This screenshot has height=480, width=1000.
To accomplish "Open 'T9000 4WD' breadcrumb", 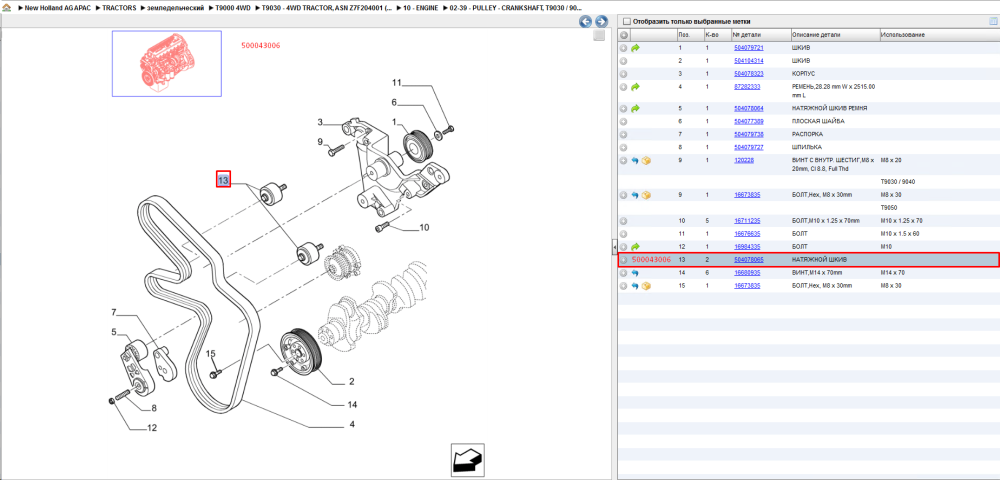I will 233,8.
